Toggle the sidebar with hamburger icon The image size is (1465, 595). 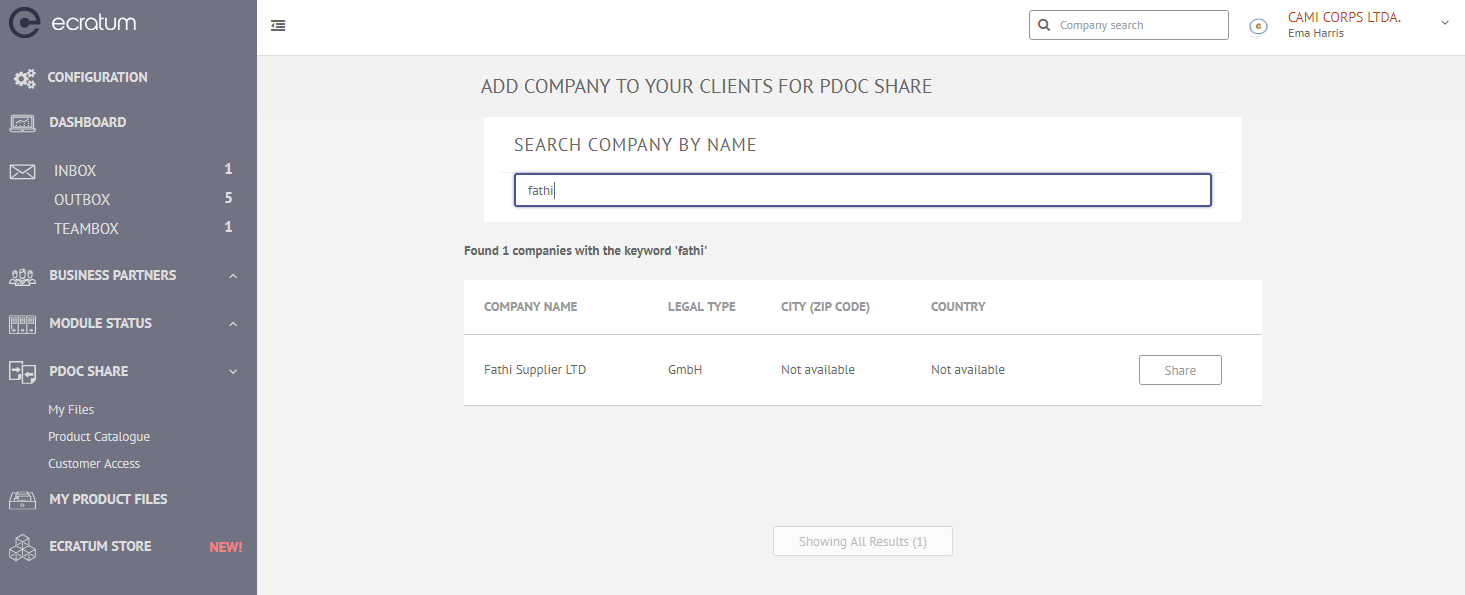[x=278, y=26]
